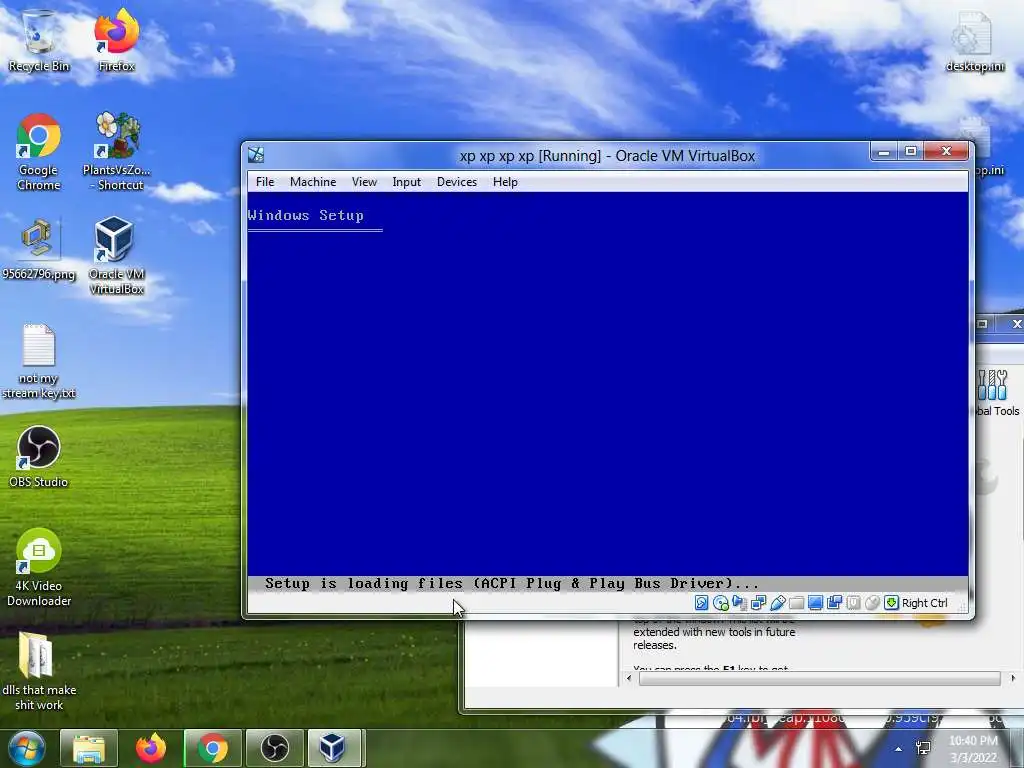The height and width of the screenshot is (768, 1024).
Task: Open the File menu in VirtualBox
Action: (264, 182)
